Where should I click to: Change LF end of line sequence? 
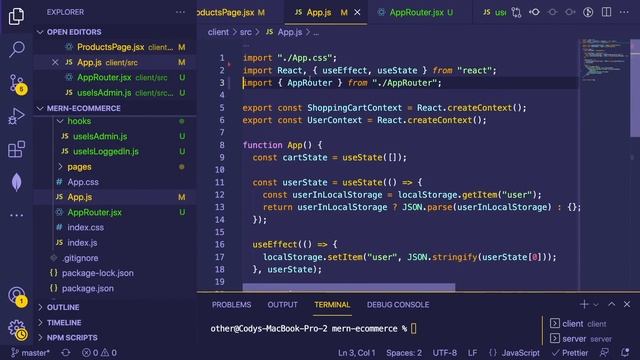[472, 353]
